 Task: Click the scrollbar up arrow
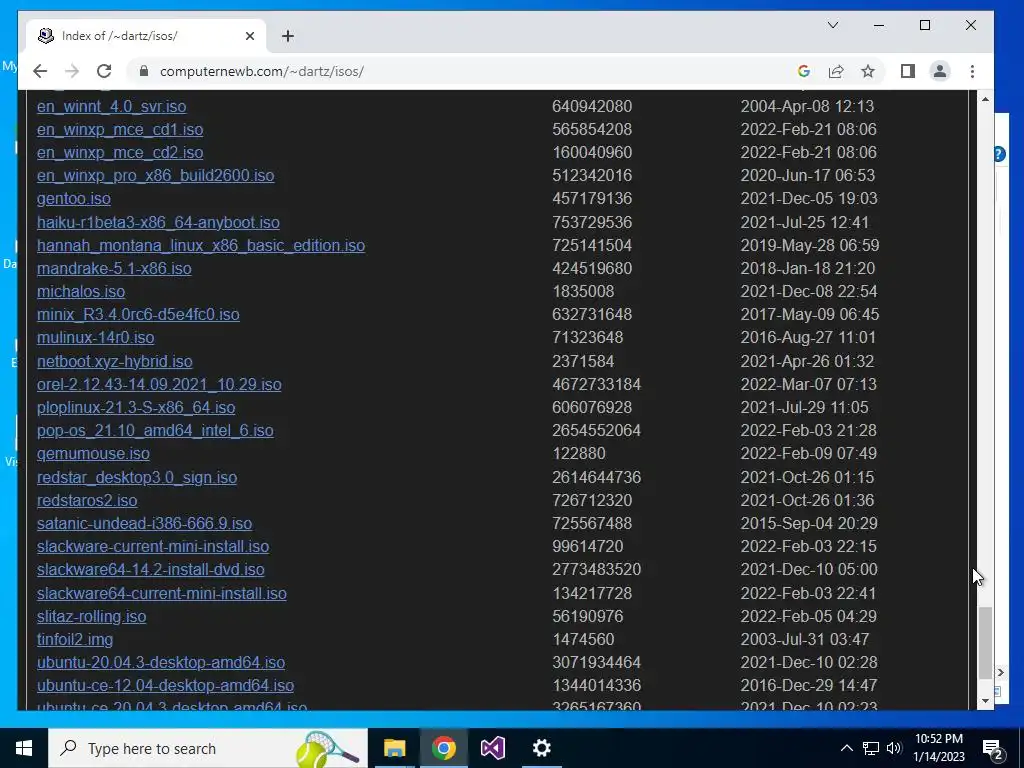[985, 99]
